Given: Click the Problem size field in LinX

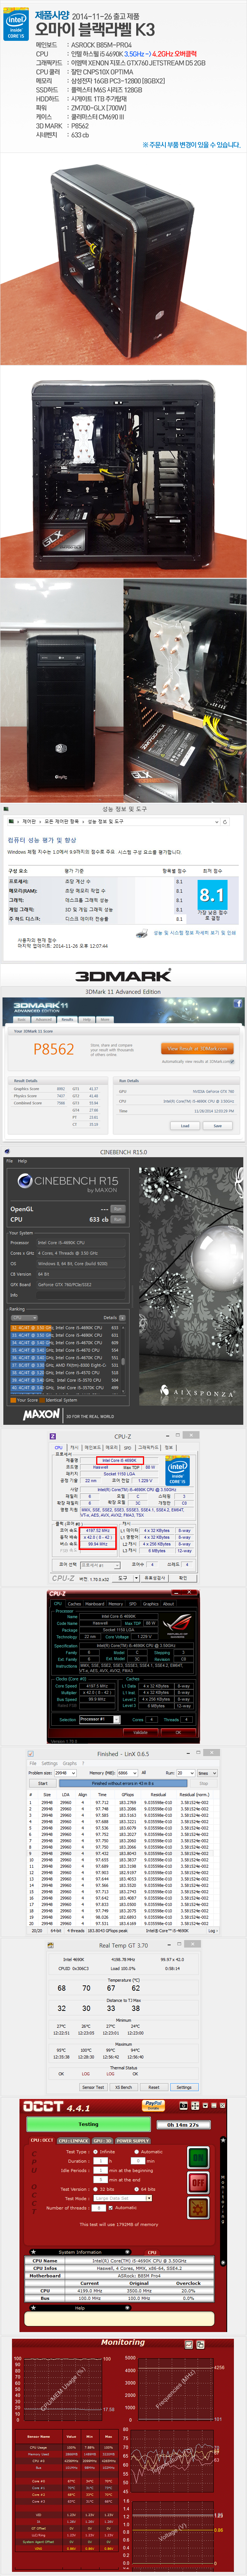Looking at the screenshot, I should (x=65, y=1772).
